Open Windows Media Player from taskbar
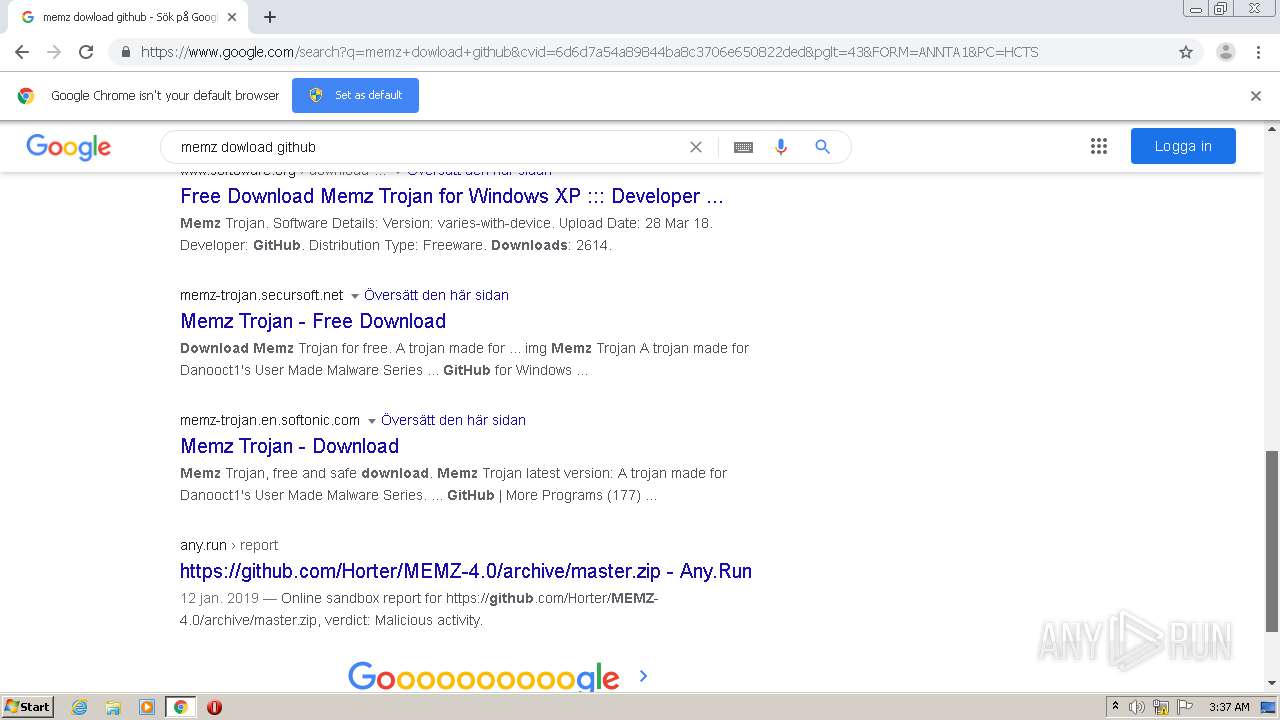 point(147,707)
